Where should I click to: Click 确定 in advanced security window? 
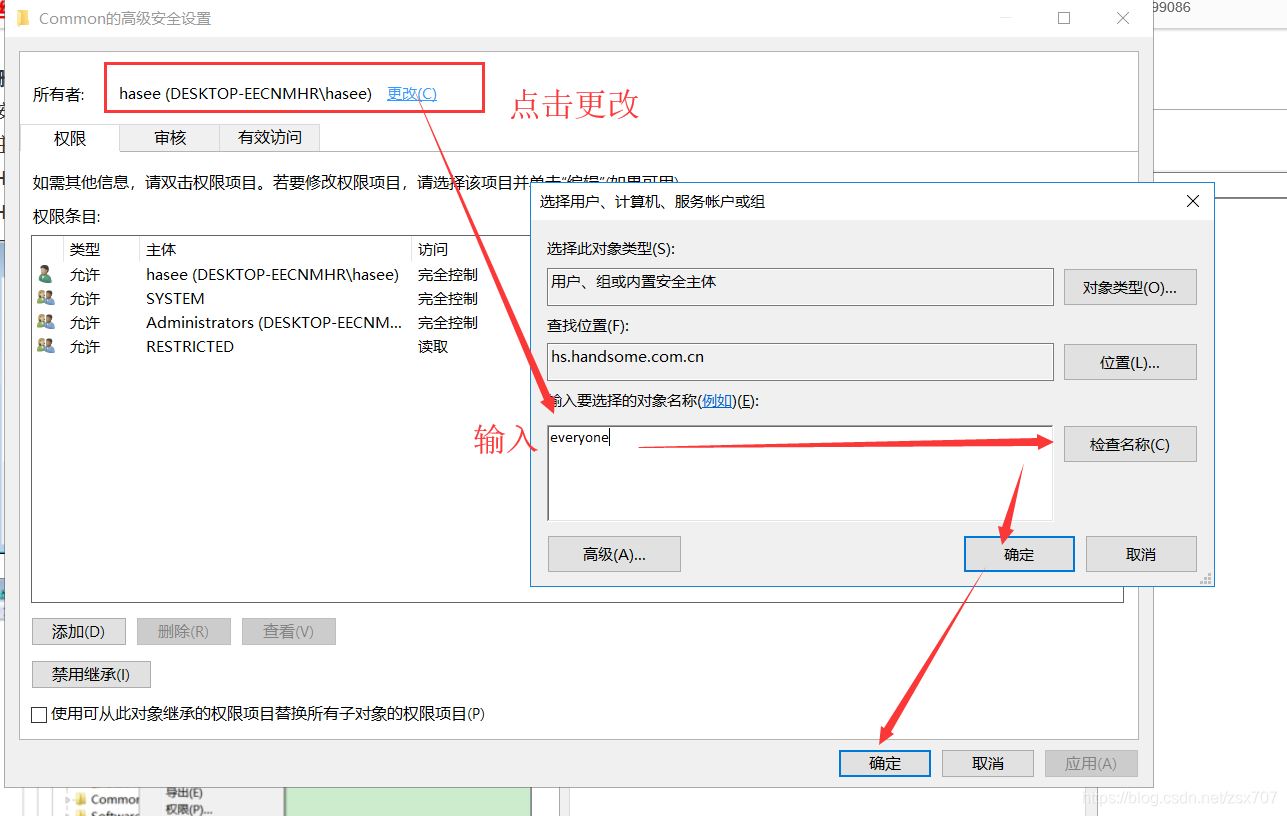click(885, 764)
